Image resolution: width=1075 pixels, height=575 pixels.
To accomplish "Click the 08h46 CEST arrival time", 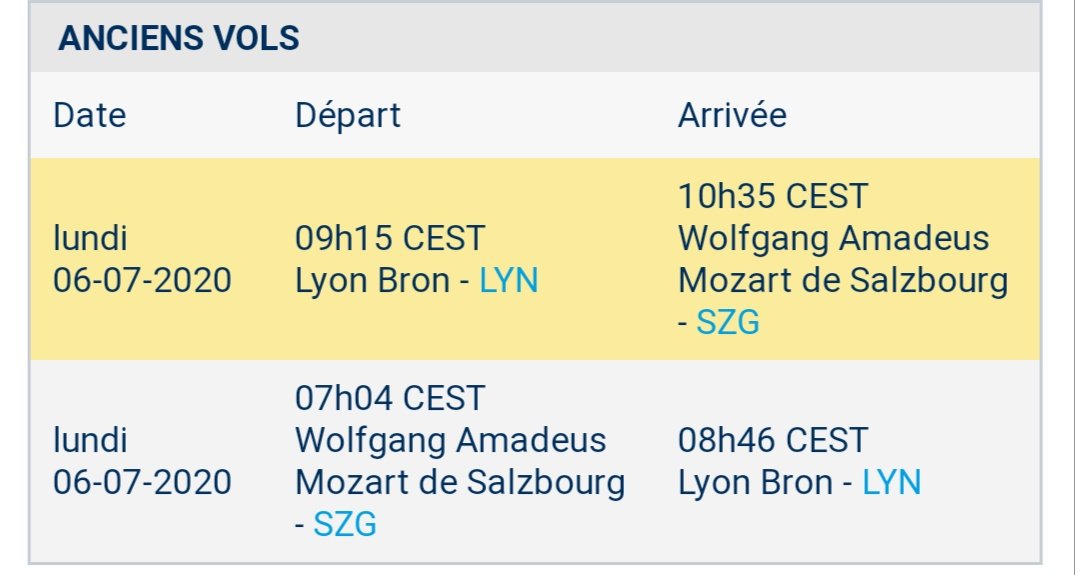I will [773, 440].
